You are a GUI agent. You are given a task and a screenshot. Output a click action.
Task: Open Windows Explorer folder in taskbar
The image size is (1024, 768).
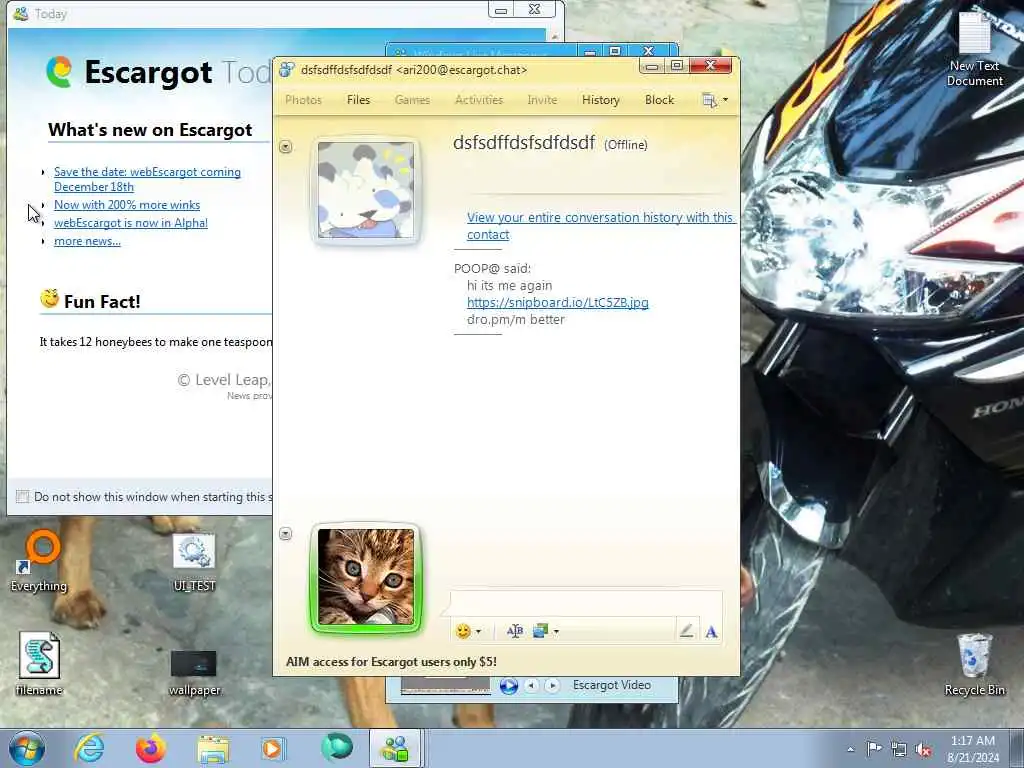[213, 749]
